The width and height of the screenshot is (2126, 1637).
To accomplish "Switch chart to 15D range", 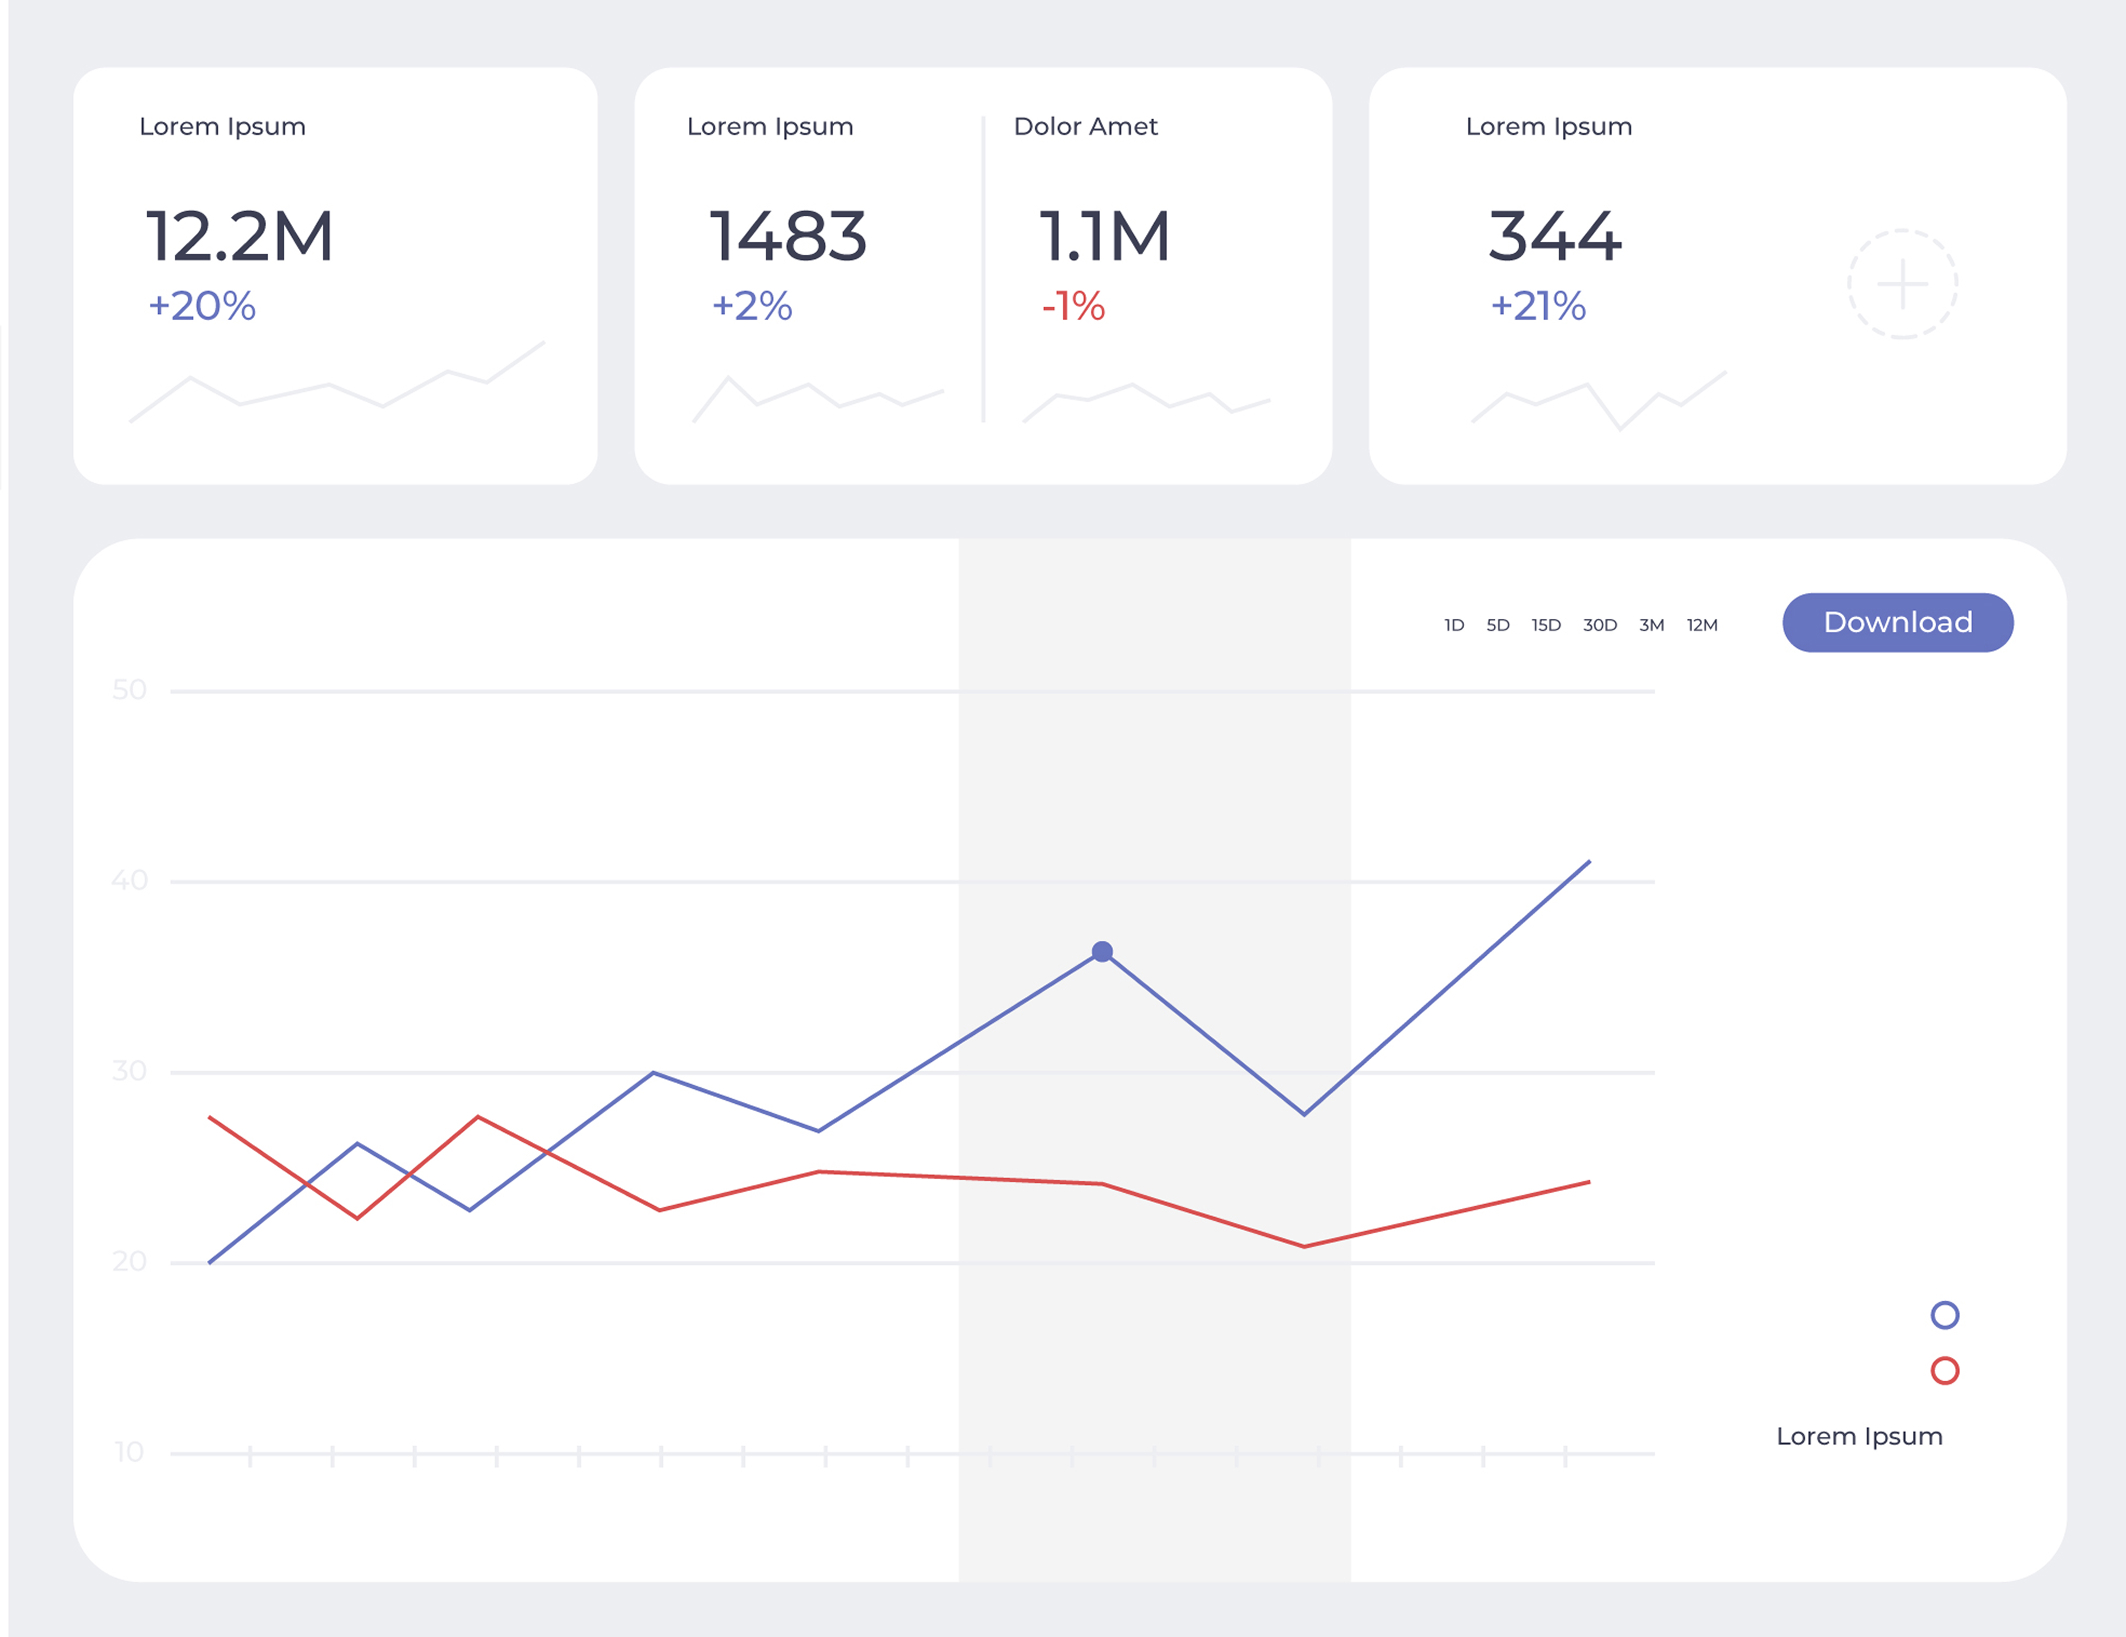I will pyautogui.click(x=1545, y=625).
